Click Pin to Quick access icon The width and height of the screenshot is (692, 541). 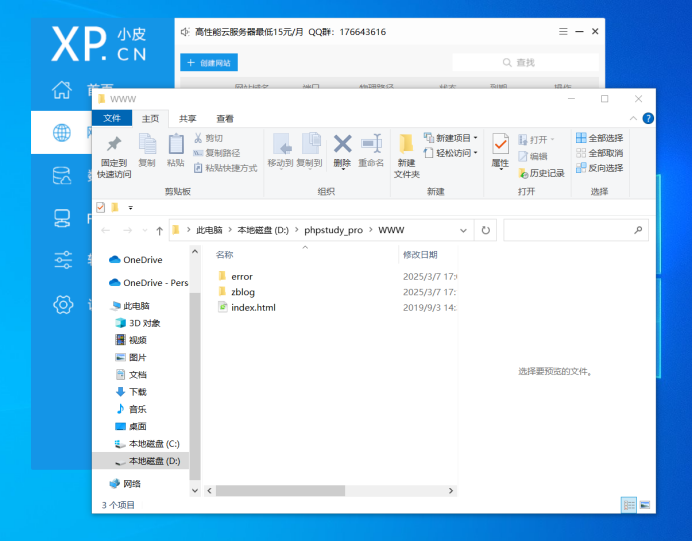pyautogui.click(x=114, y=144)
